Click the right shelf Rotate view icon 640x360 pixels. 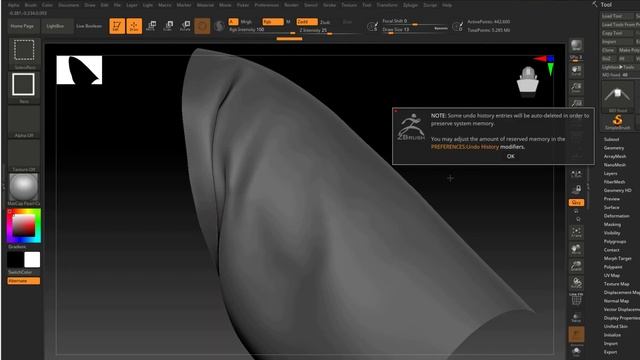(x=576, y=283)
